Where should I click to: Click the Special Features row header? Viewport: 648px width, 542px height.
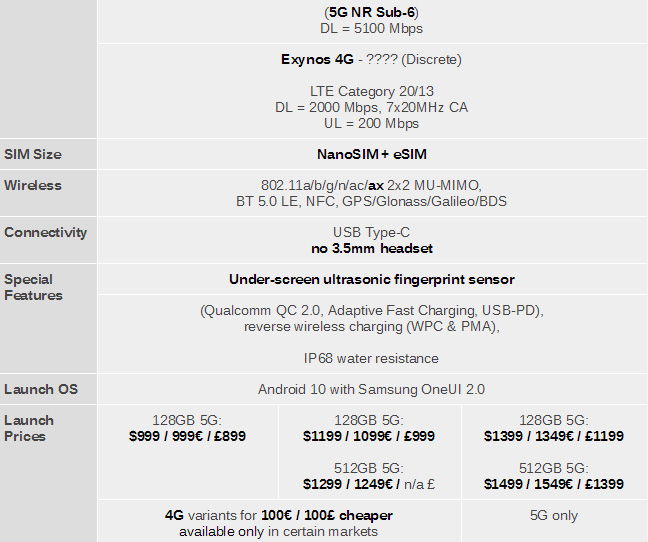(x=33, y=287)
